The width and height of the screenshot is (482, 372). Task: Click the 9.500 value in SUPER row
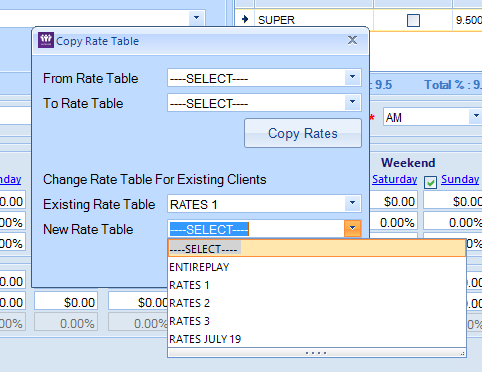point(468,20)
